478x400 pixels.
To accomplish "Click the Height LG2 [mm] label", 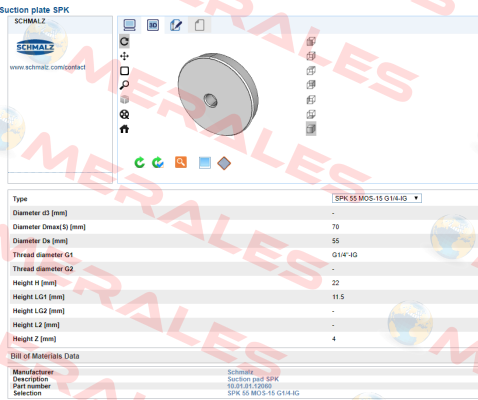I will (39, 311).
